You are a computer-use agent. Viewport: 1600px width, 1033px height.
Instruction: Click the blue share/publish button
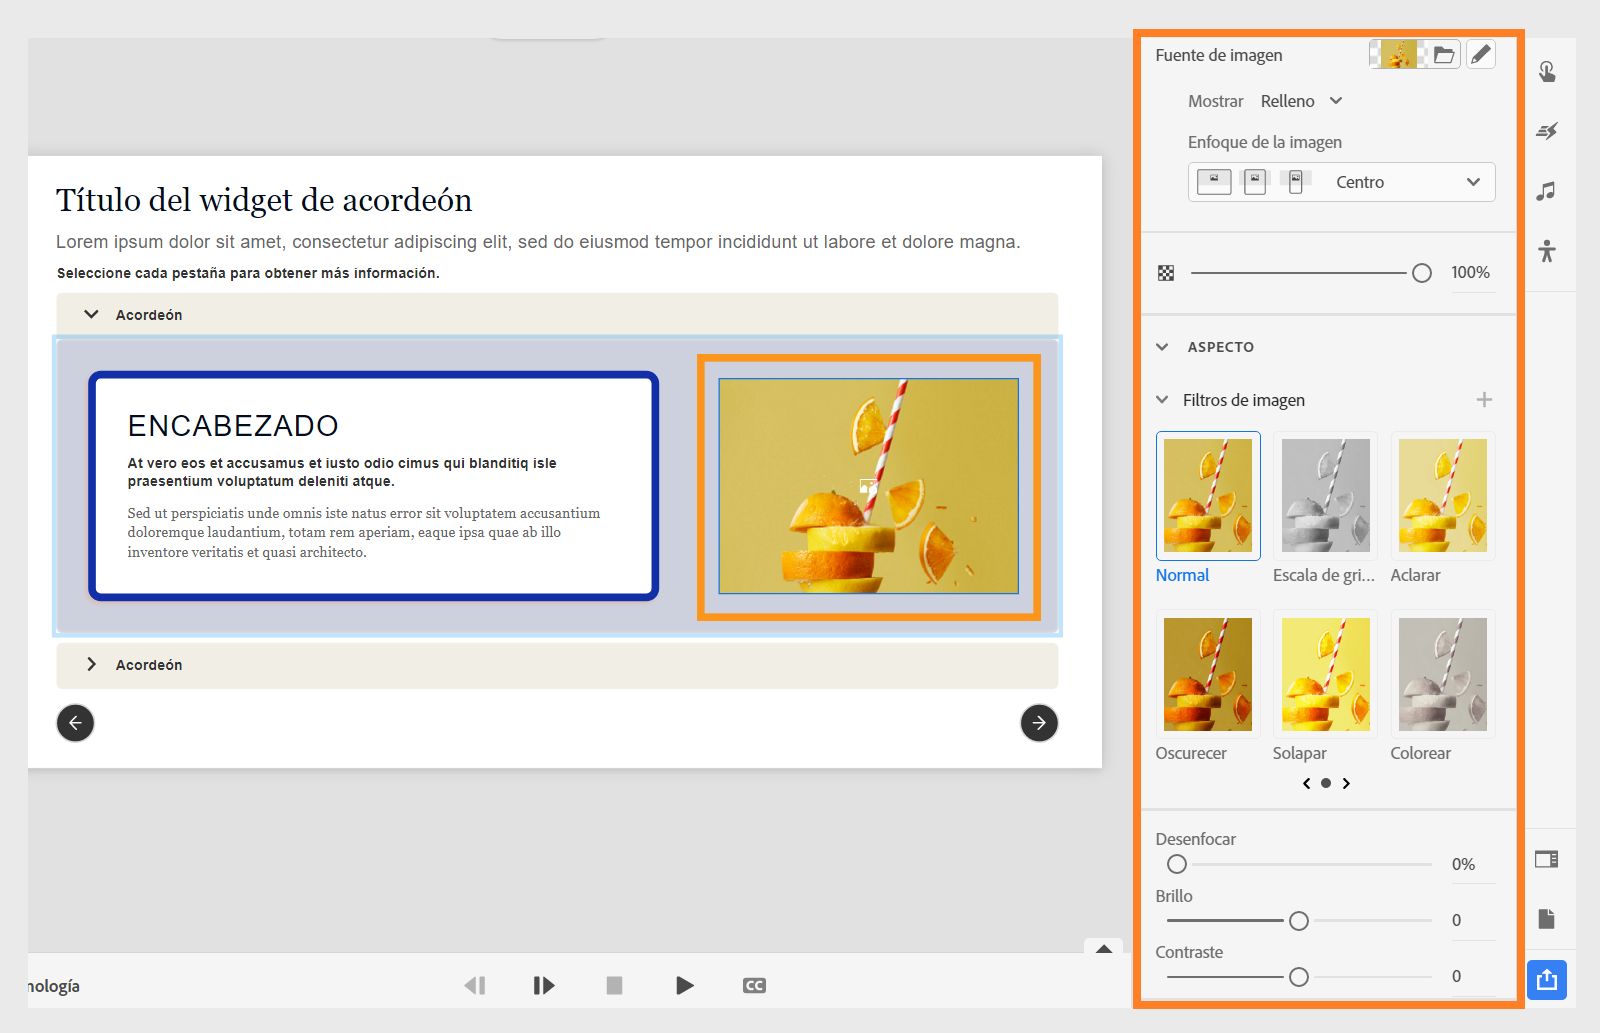[x=1547, y=980]
